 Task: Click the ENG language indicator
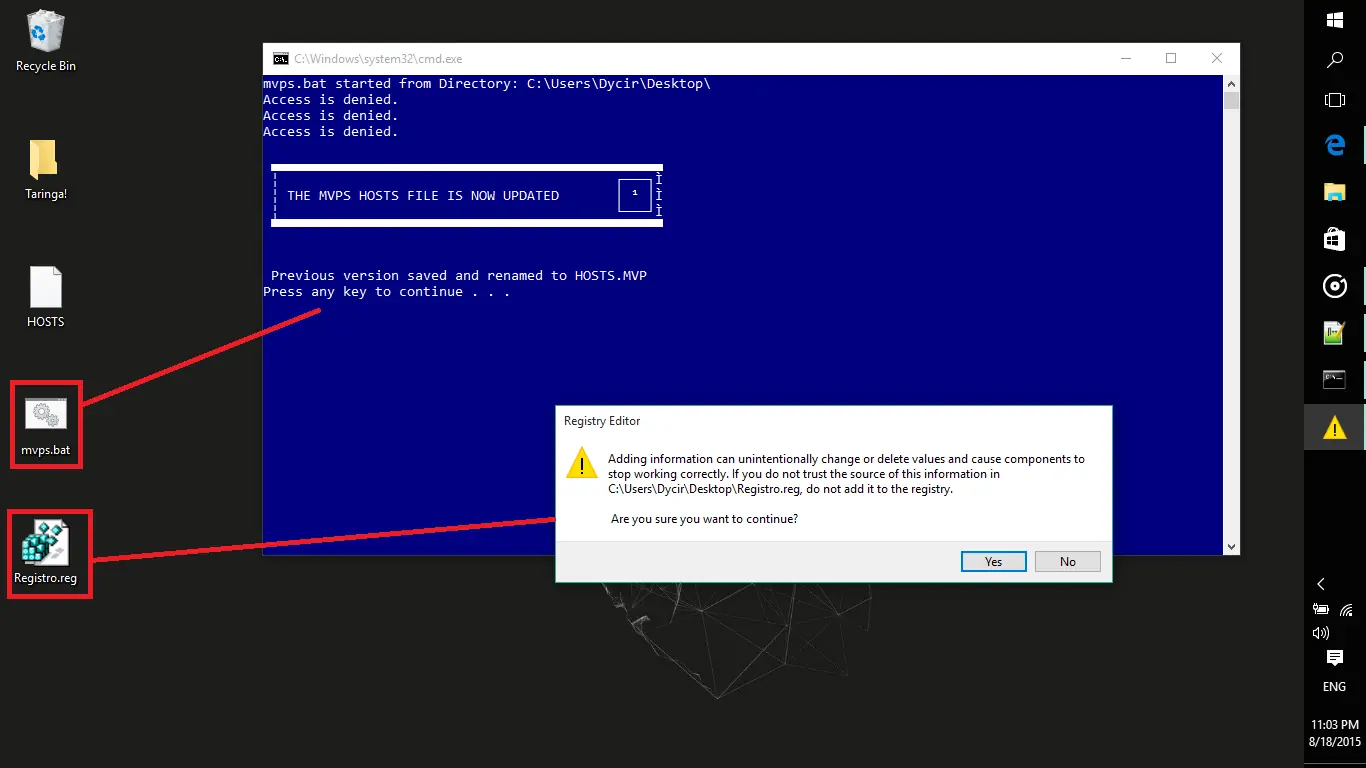point(1335,687)
